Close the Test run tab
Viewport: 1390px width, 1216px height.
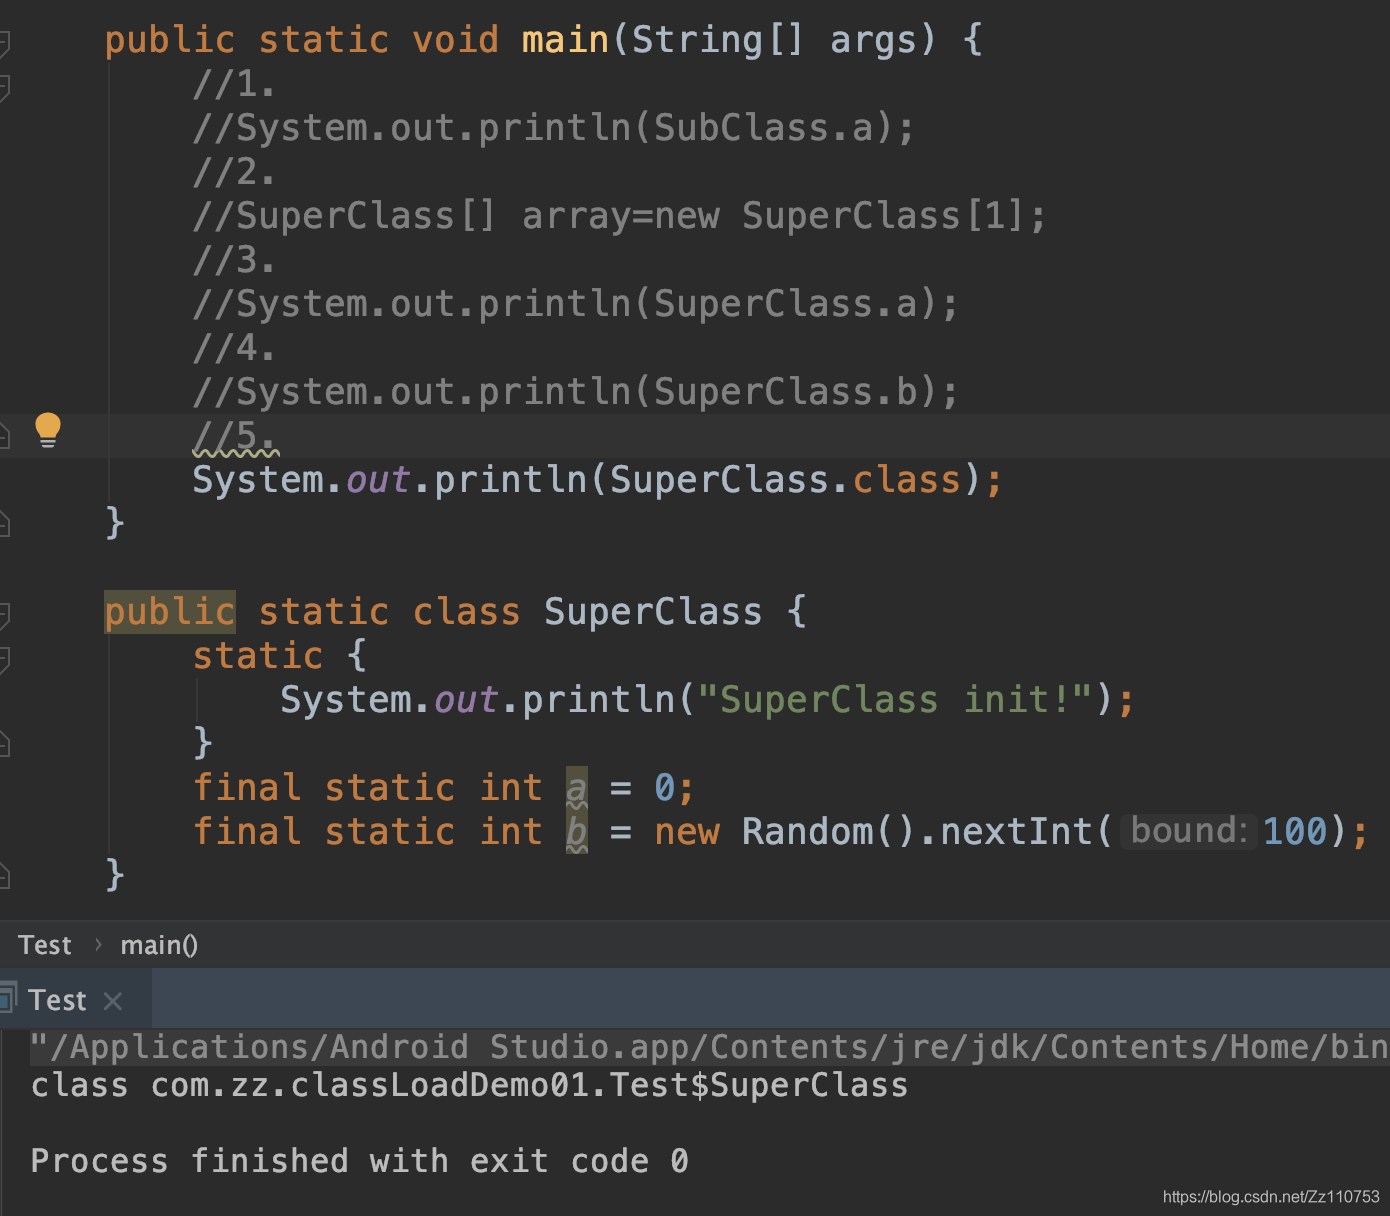tap(113, 1000)
